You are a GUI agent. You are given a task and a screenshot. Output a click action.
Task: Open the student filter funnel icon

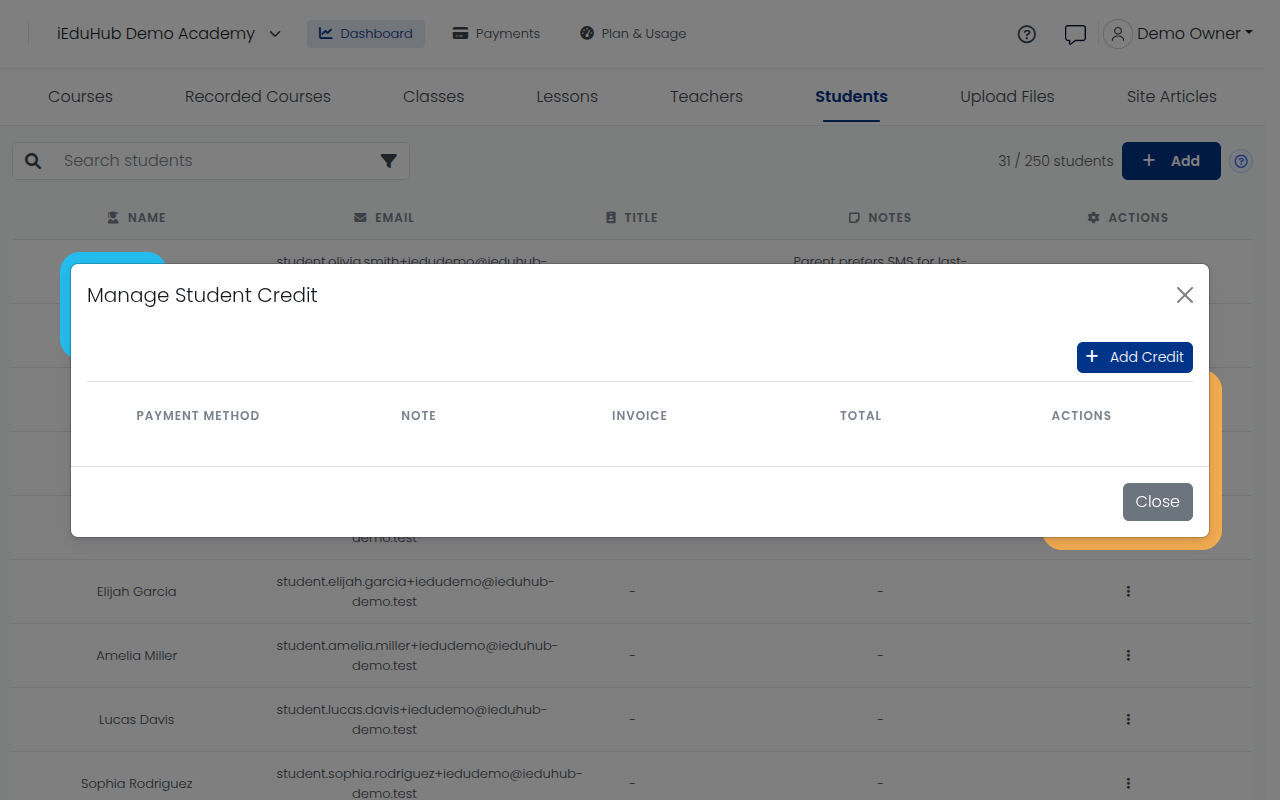tap(389, 161)
